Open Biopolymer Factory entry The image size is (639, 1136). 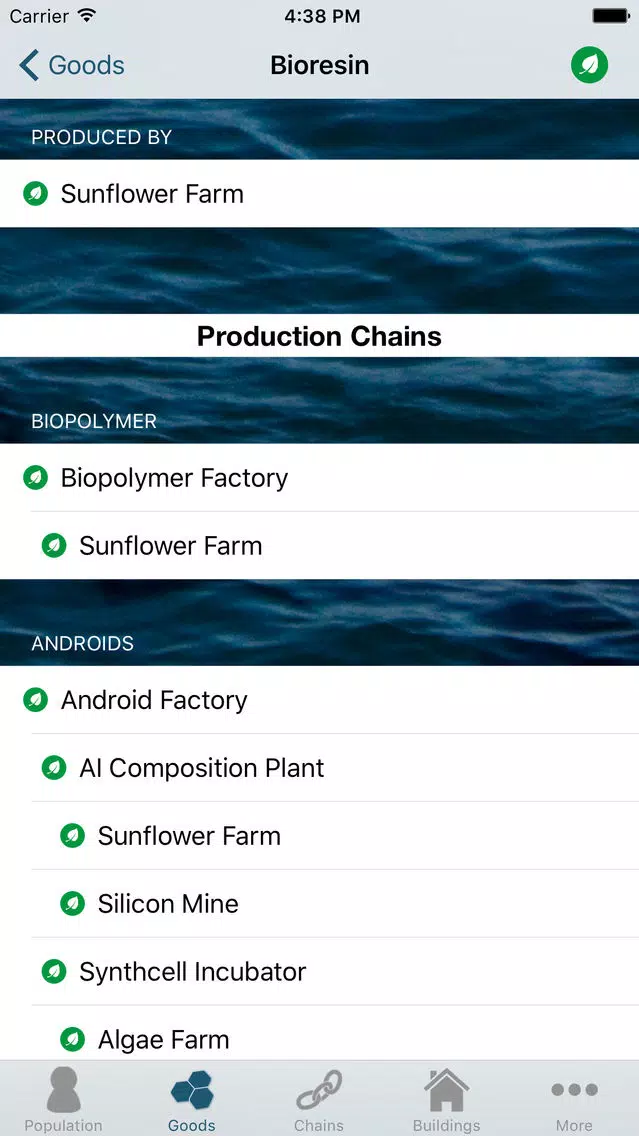pyautogui.click(x=320, y=477)
